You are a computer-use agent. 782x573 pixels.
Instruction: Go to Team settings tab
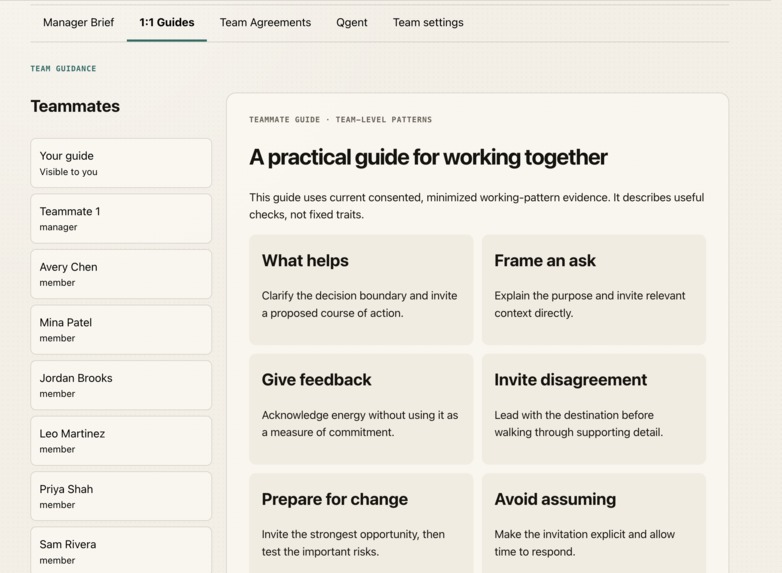428,22
